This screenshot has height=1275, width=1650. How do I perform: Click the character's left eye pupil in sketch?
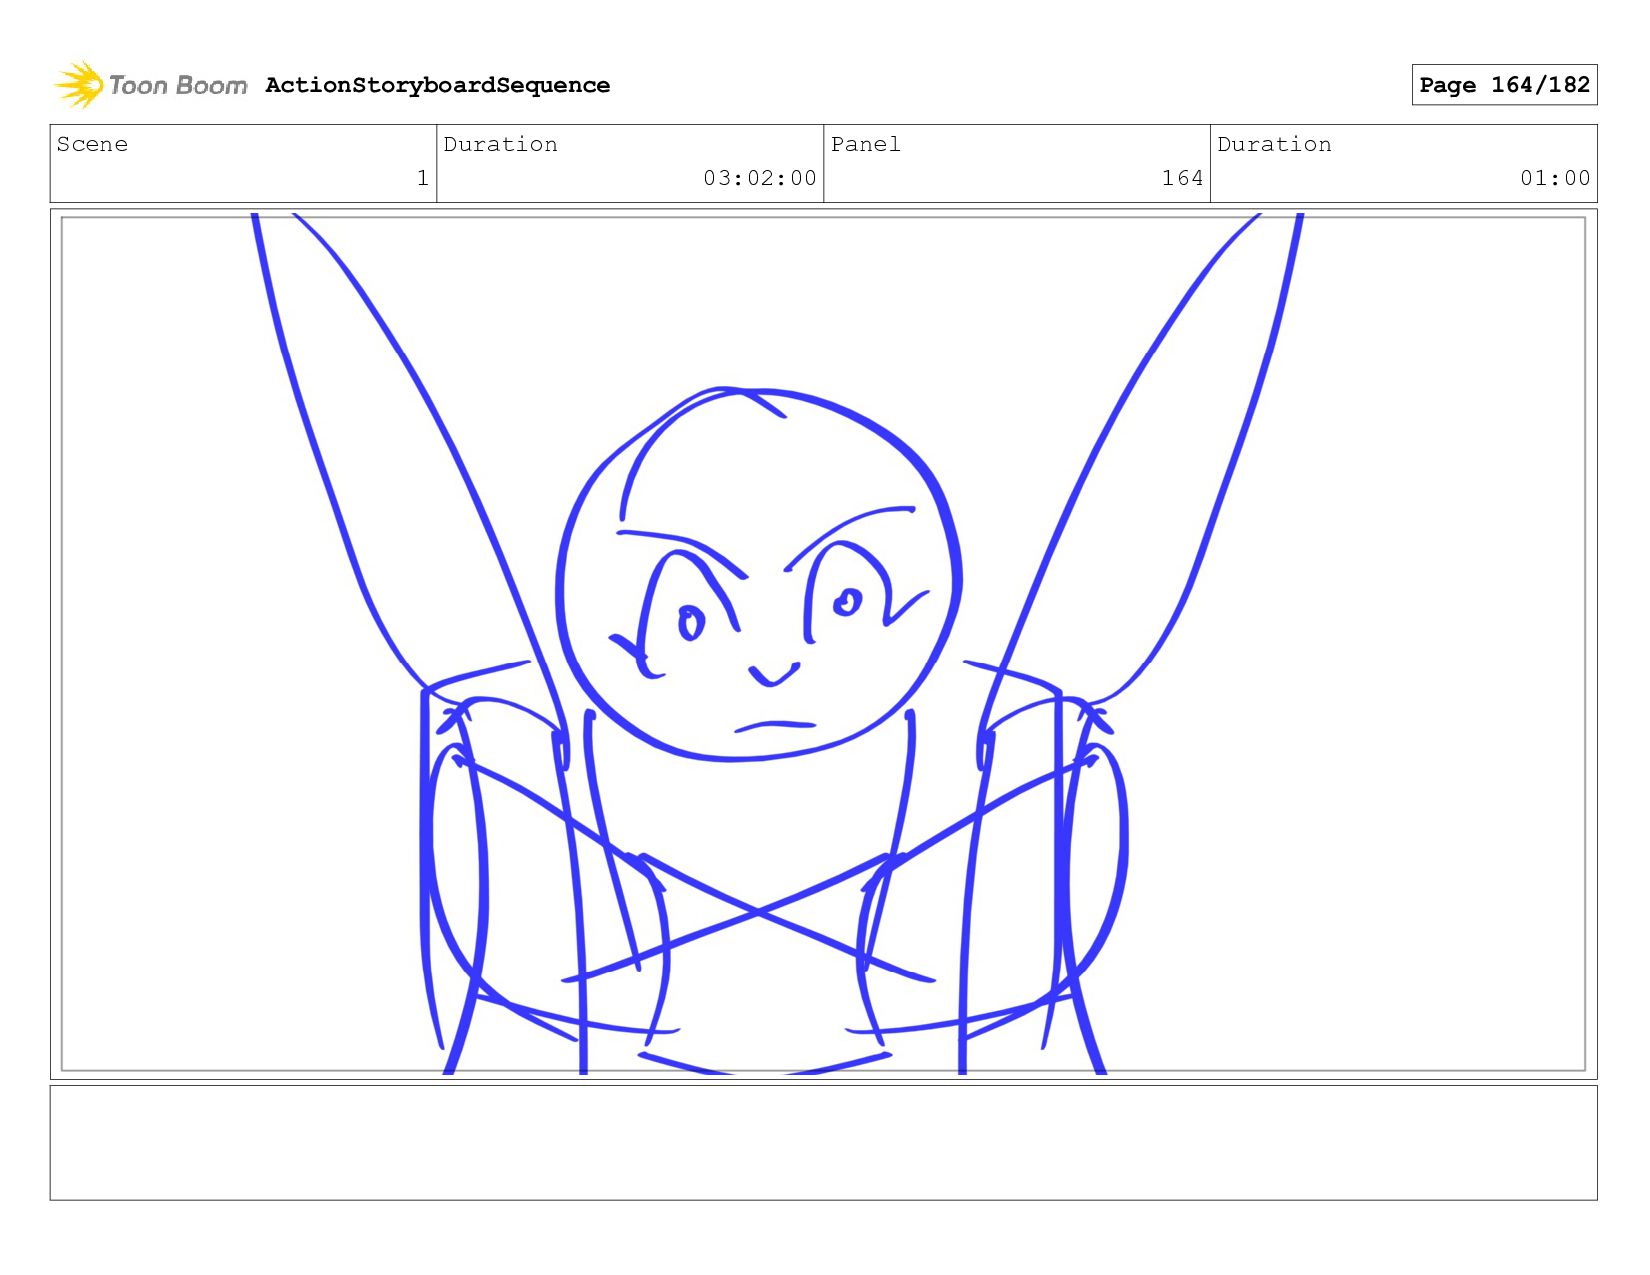pyautogui.click(x=691, y=624)
